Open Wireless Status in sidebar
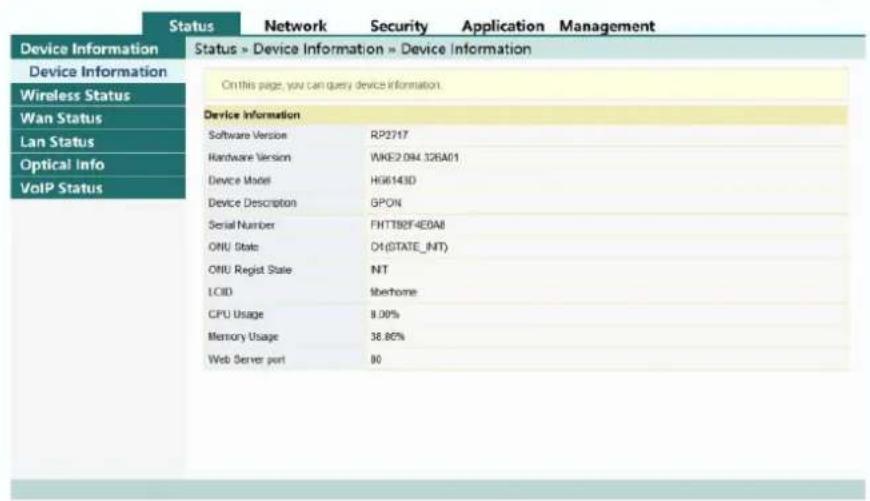 click(x=98, y=95)
